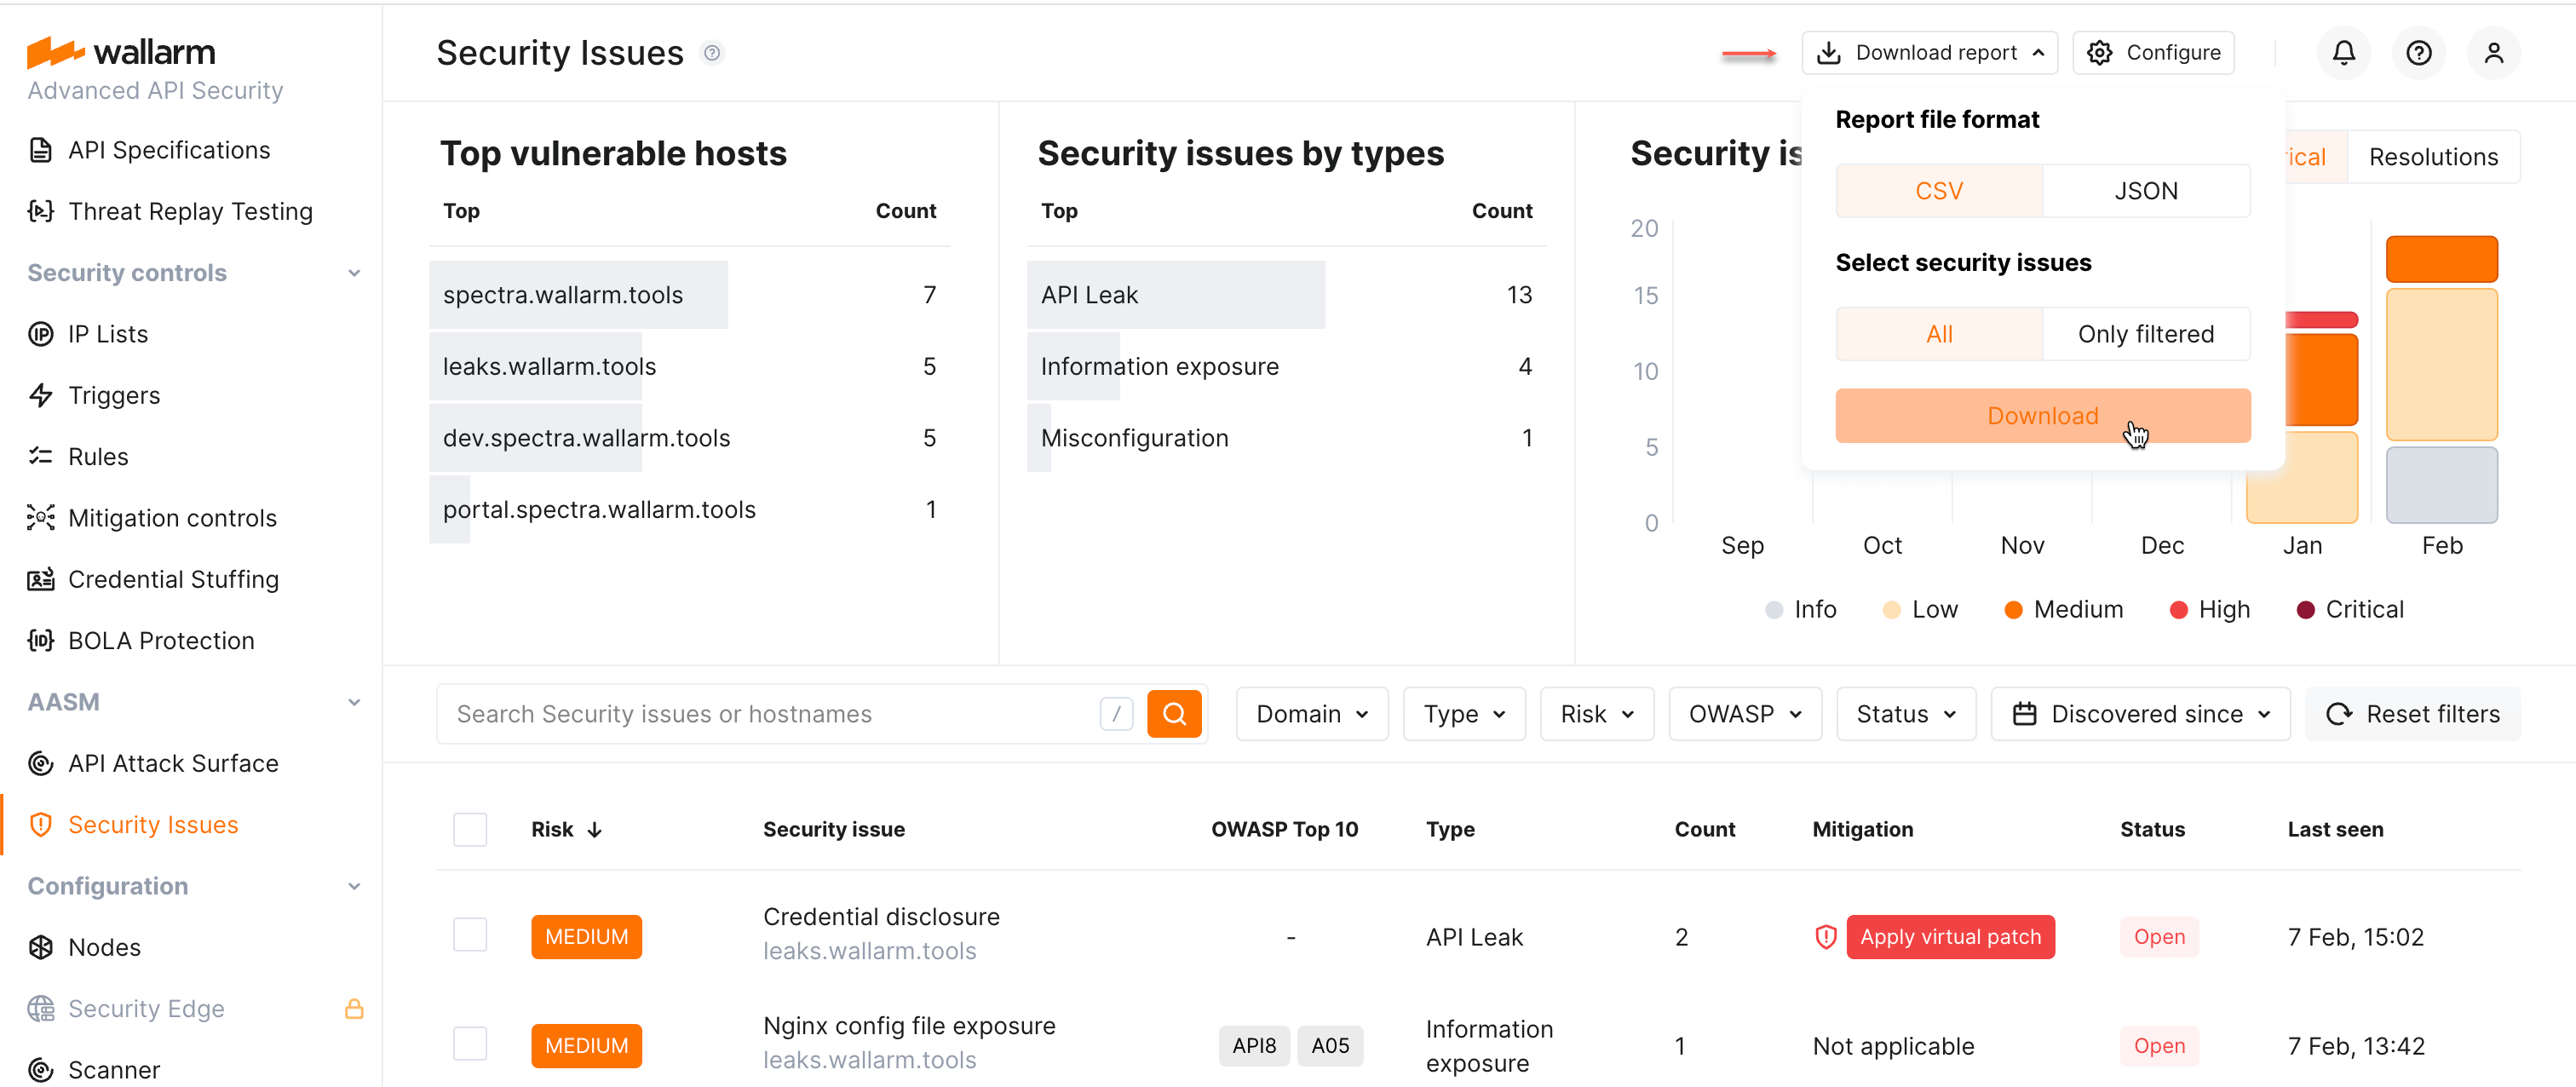Select the Threat Replay Testing icon
The image size is (2576, 1087).
coord(40,211)
